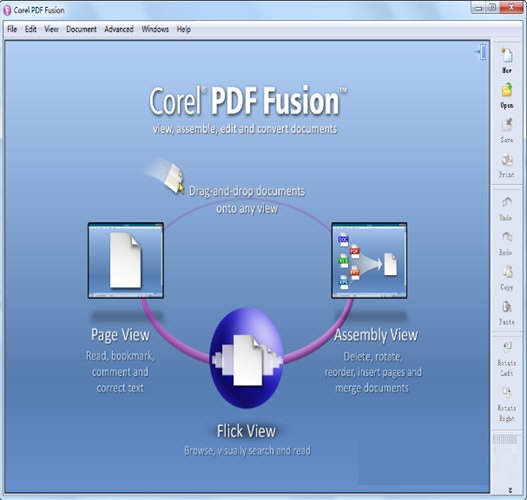The height and width of the screenshot is (500, 527).
Task: Click the Copy toolbar icon
Action: [x=507, y=272]
